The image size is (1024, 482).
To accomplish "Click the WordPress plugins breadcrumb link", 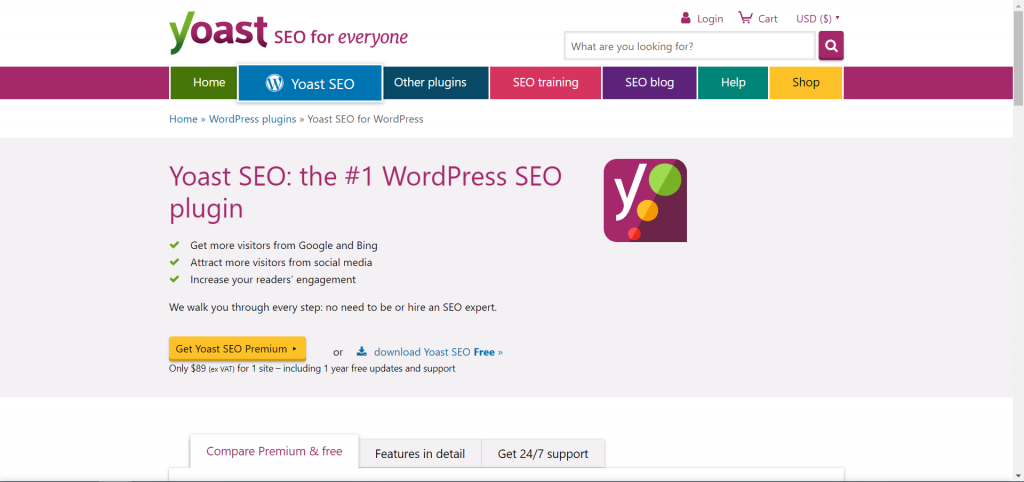I will point(252,119).
